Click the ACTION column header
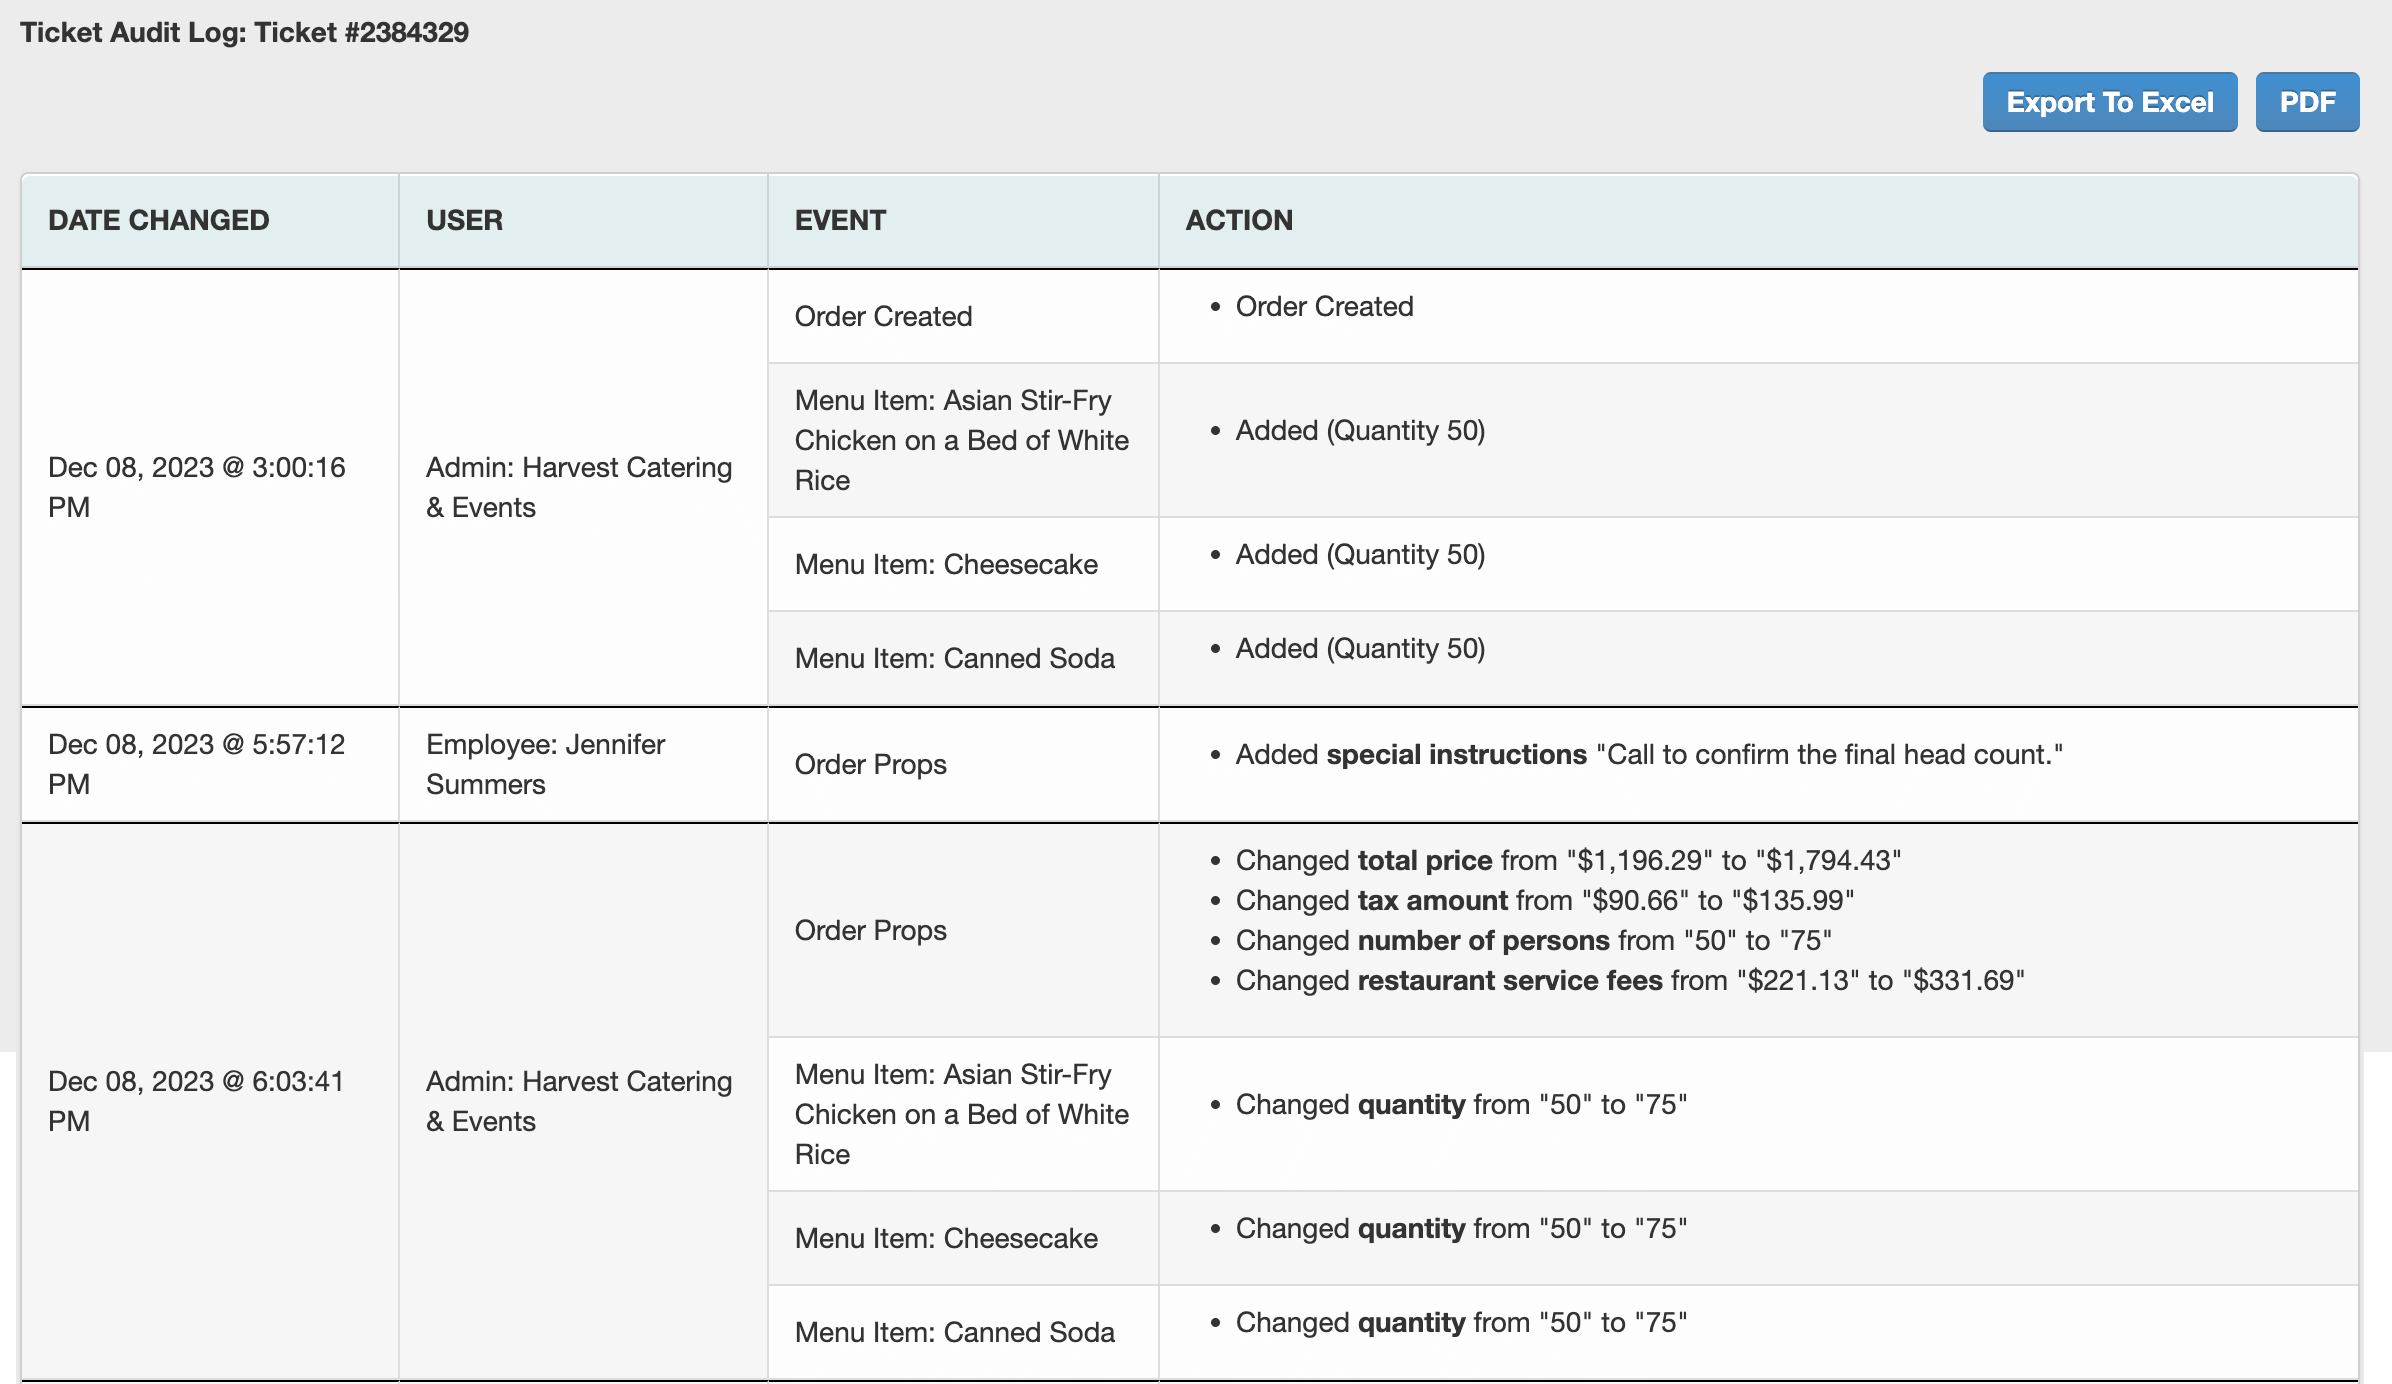The height and width of the screenshot is (1384, 2392). (x=1238, y=220)
